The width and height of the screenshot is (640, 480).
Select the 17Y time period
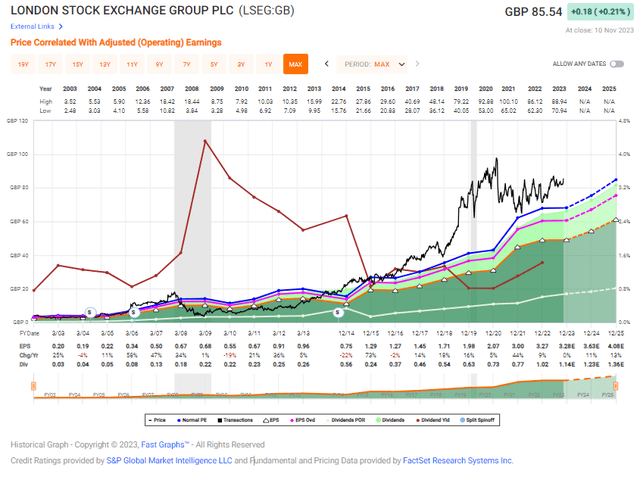click(50, 64)
